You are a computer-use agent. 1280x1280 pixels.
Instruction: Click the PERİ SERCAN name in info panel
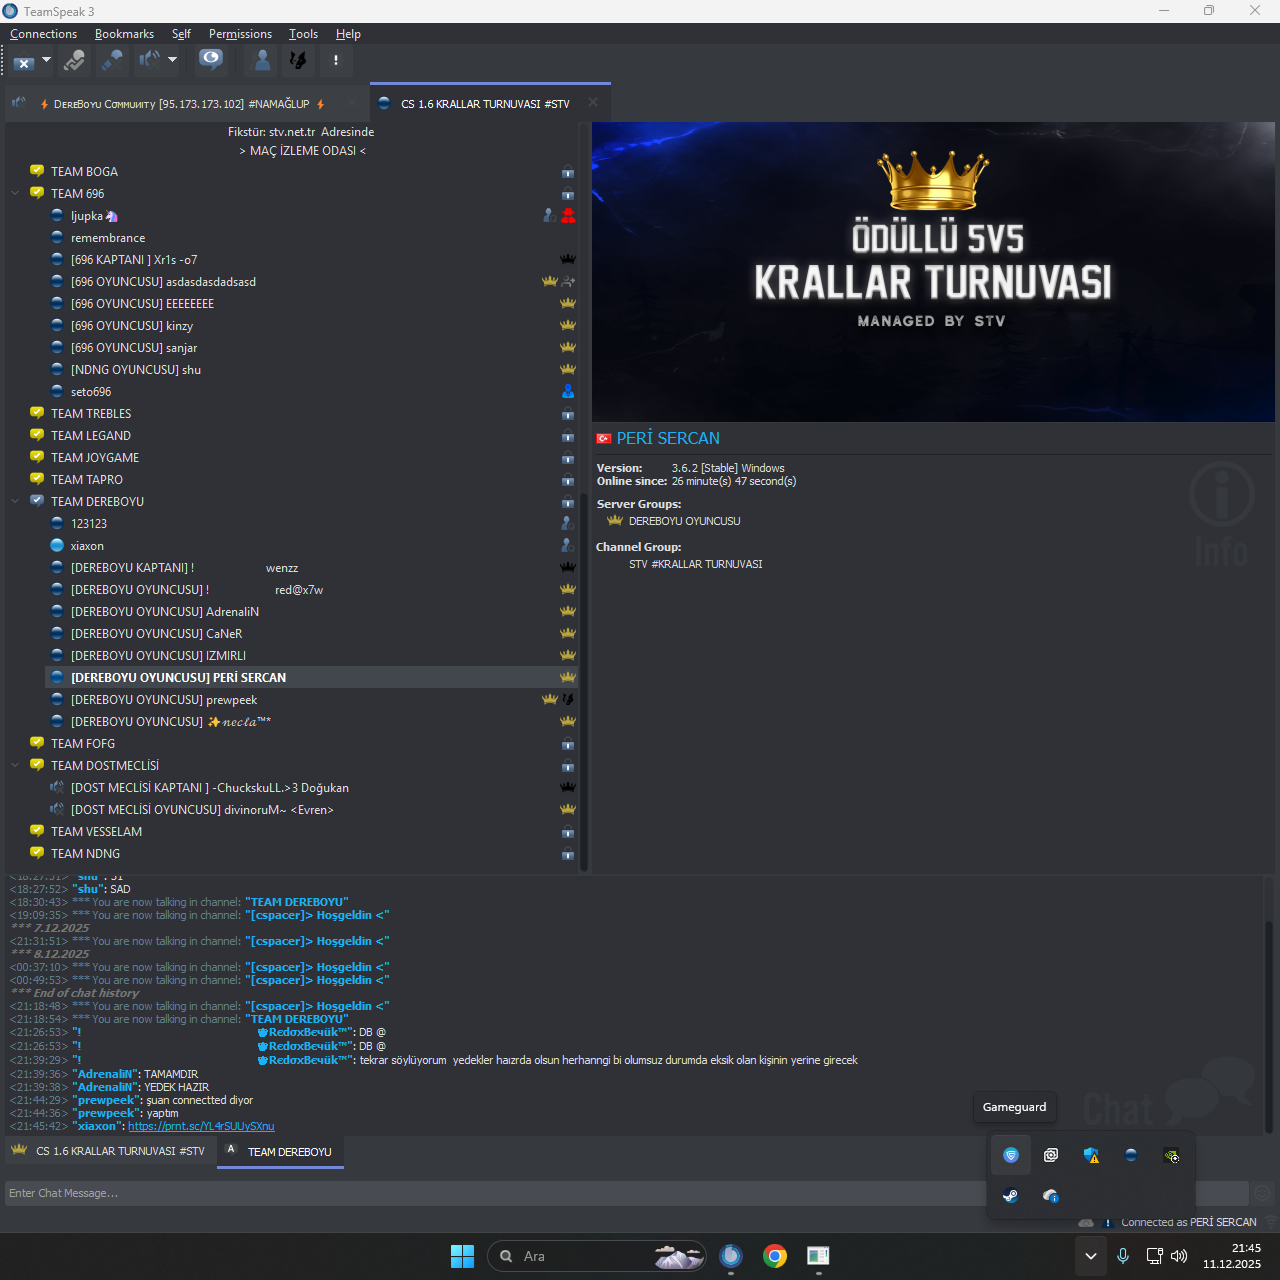click(x=668, y=438)
